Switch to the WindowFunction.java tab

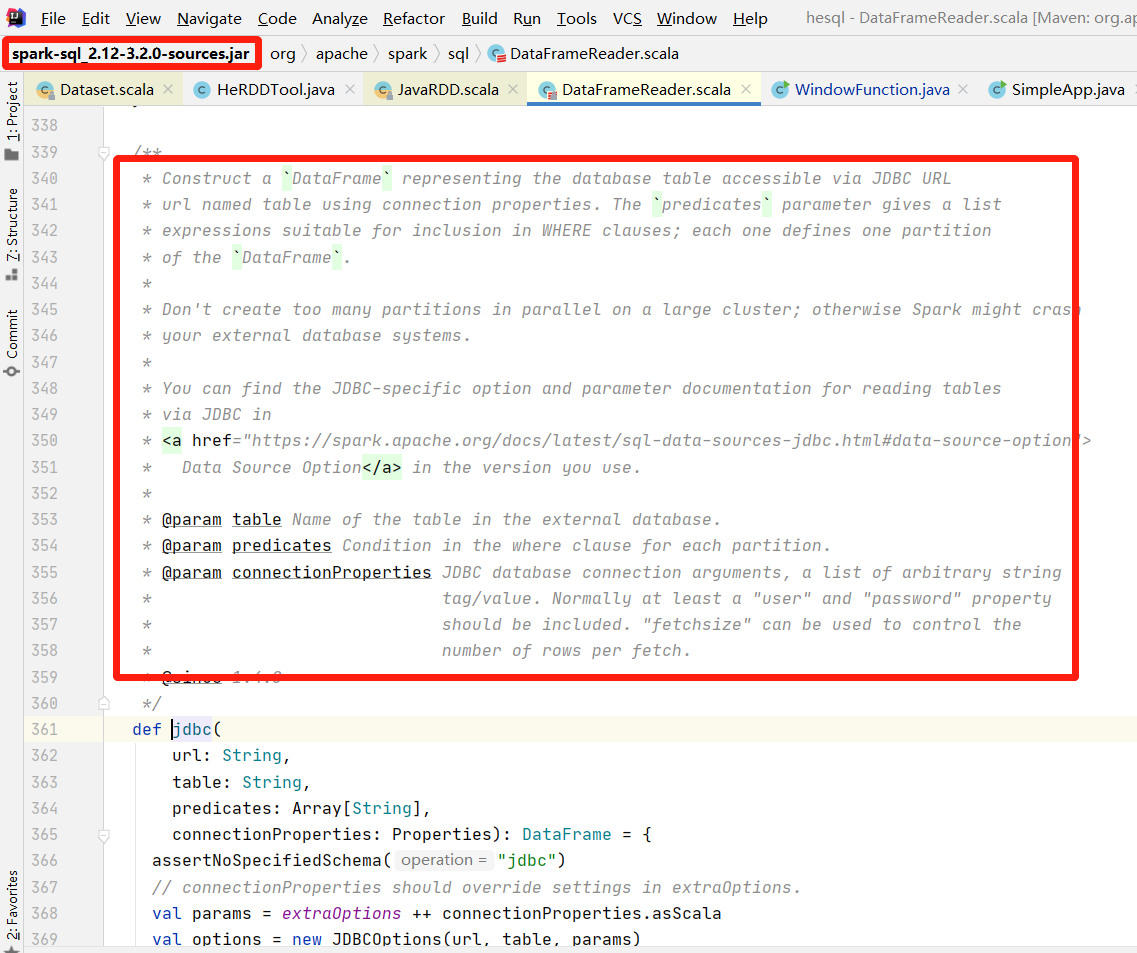pyautogui.click(x=872, y=90)
